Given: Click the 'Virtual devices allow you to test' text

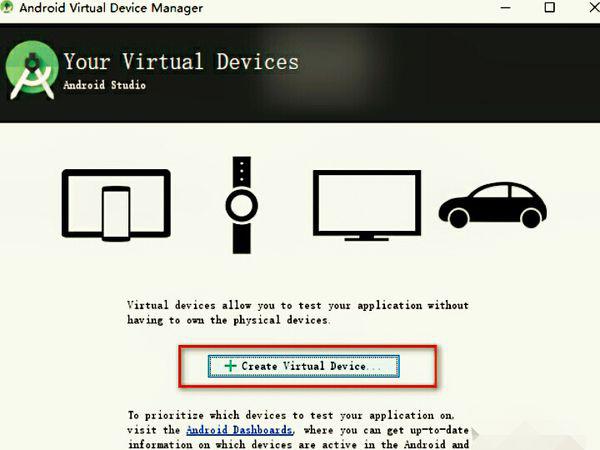Looking at the screenshot, I should 298,313.
